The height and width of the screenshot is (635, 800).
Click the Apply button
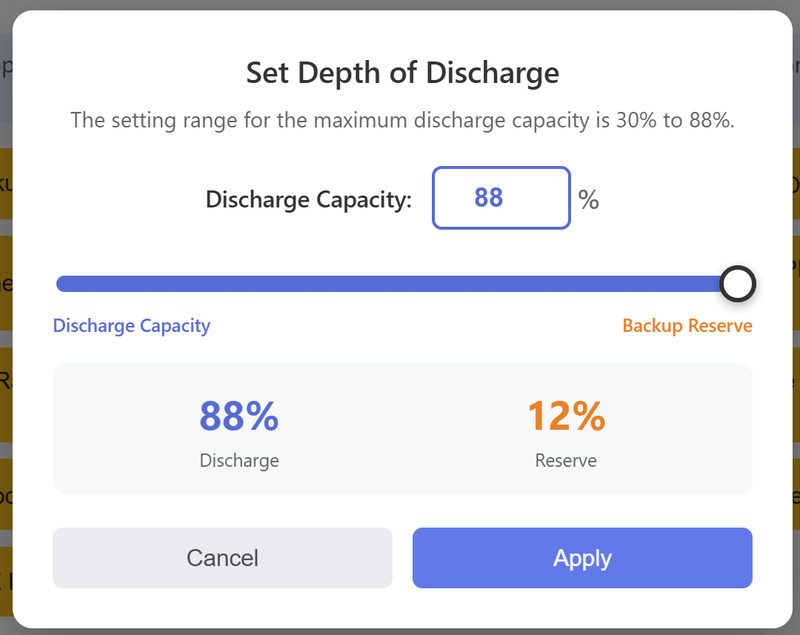click(x=582, y=558)
